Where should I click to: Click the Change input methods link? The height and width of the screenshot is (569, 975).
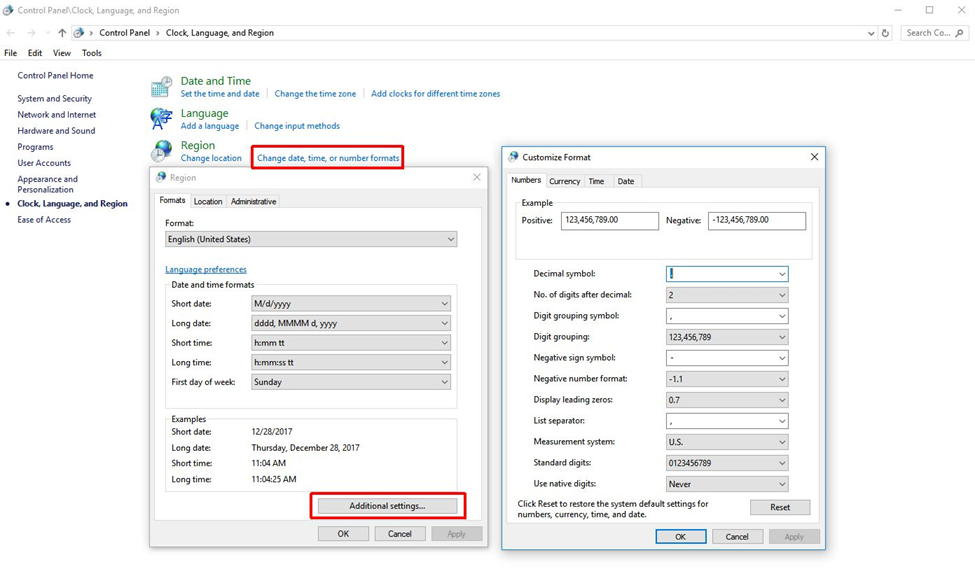pos(297,126)
